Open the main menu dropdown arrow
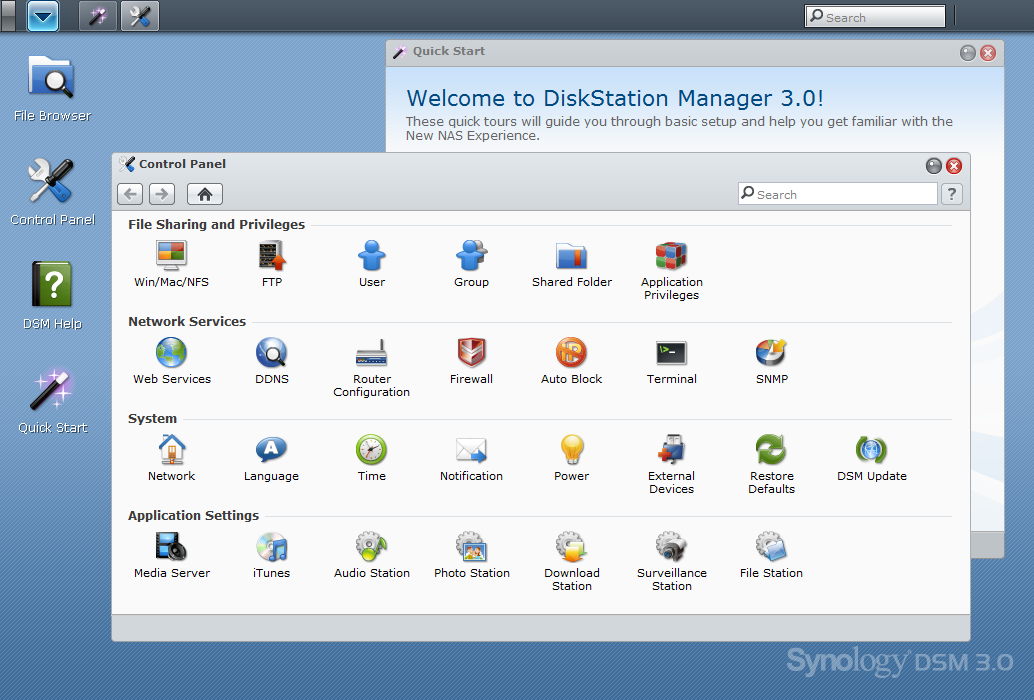This screenshot has height=700, width=1034. pos(43,16)
